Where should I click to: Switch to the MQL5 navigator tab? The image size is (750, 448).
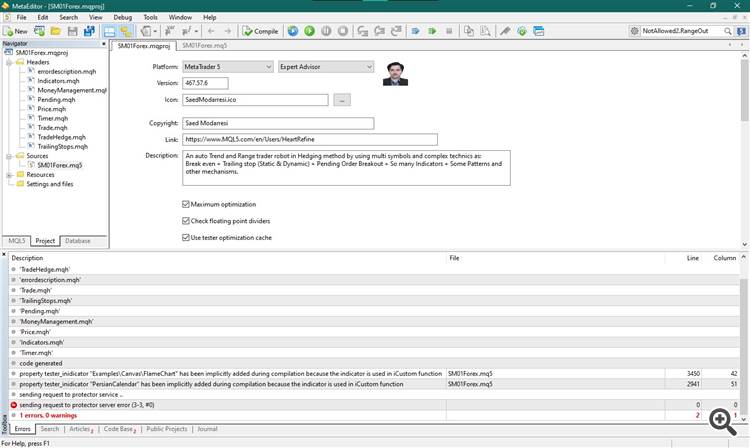(17, 241)
